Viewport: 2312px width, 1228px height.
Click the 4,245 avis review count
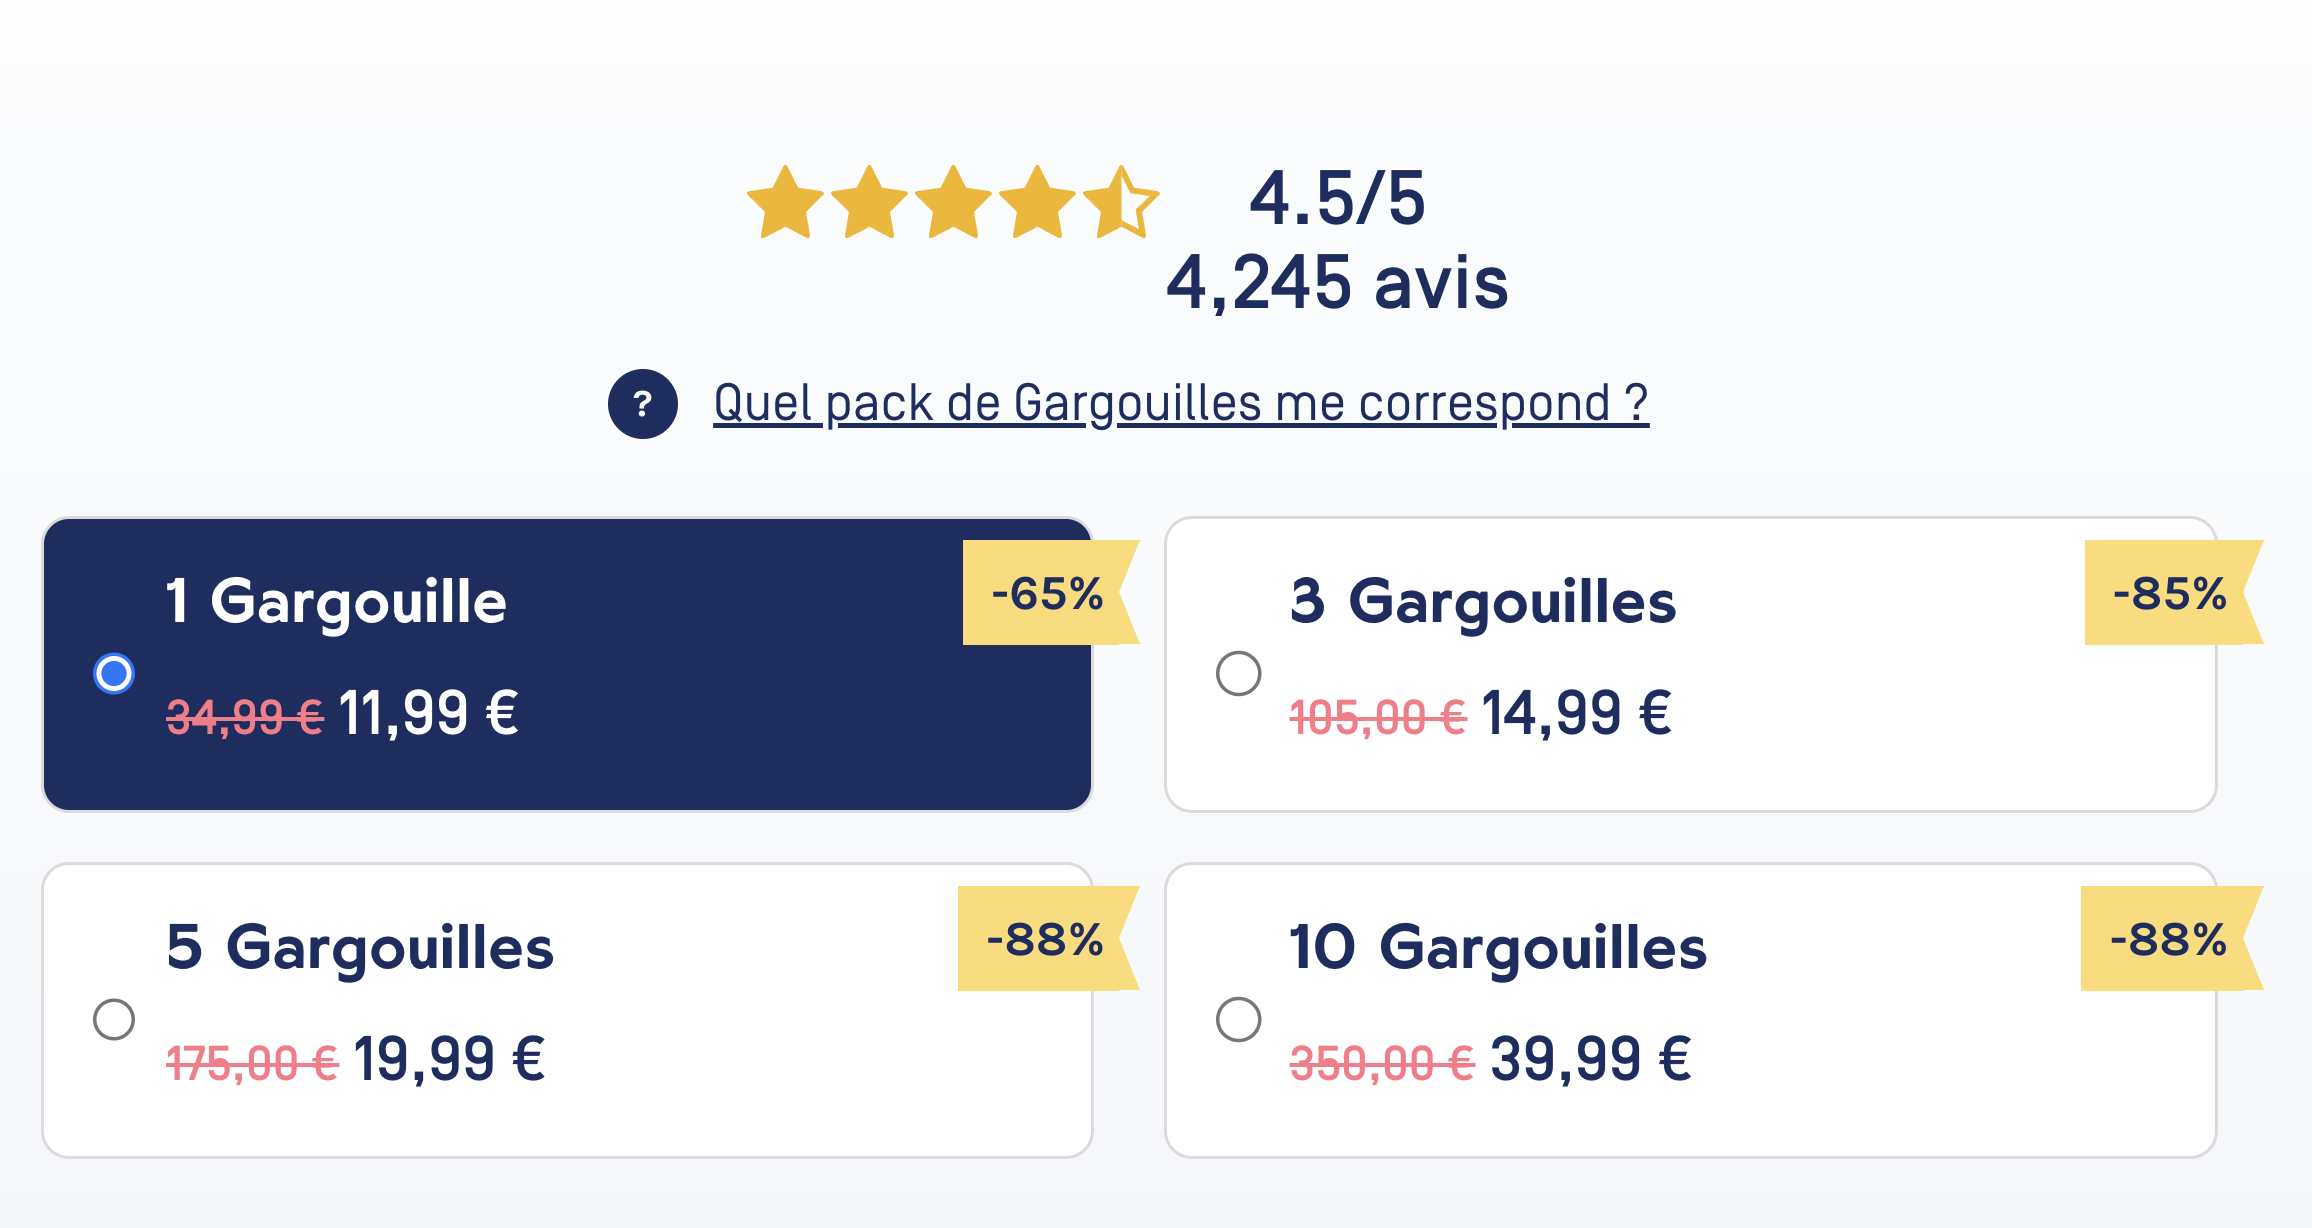tap(1337, 283)
